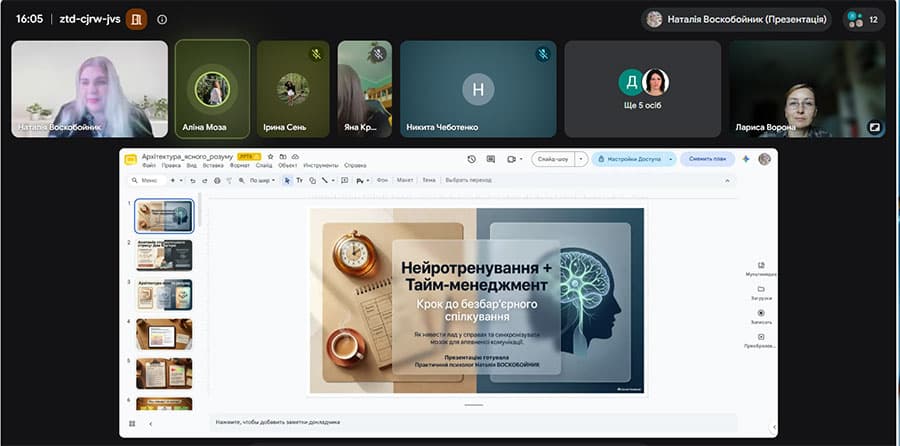Expand the Слайд-шоу options arrow

point(581,159)
